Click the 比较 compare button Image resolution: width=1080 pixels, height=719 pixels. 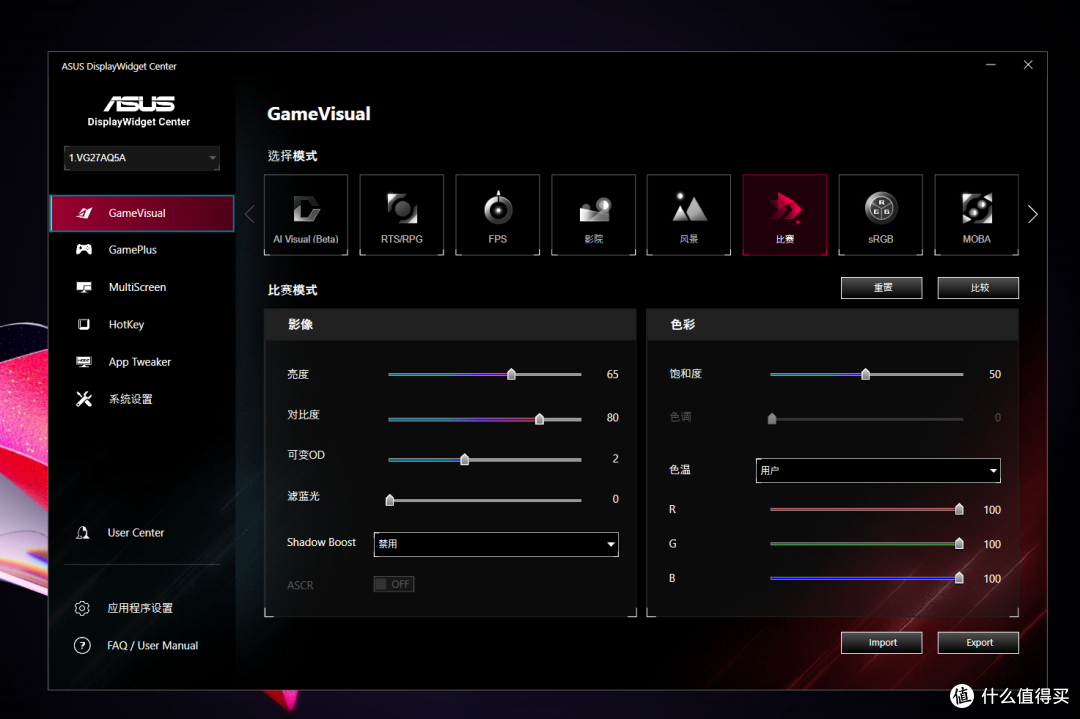click(x=978, y=288)
